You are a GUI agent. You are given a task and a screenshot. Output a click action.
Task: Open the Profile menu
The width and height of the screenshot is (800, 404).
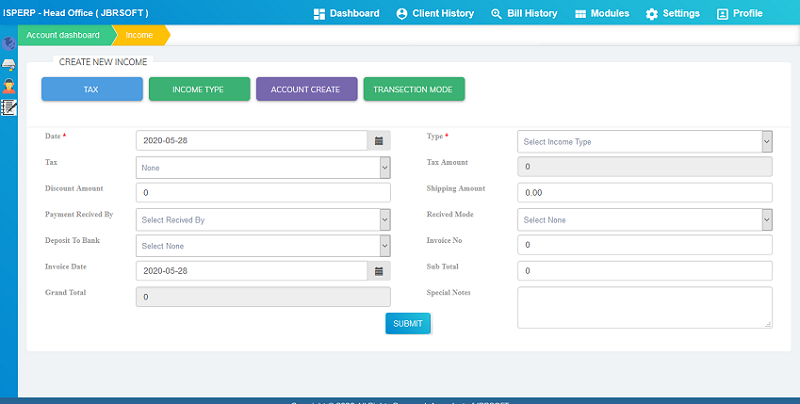click(740, 14)
